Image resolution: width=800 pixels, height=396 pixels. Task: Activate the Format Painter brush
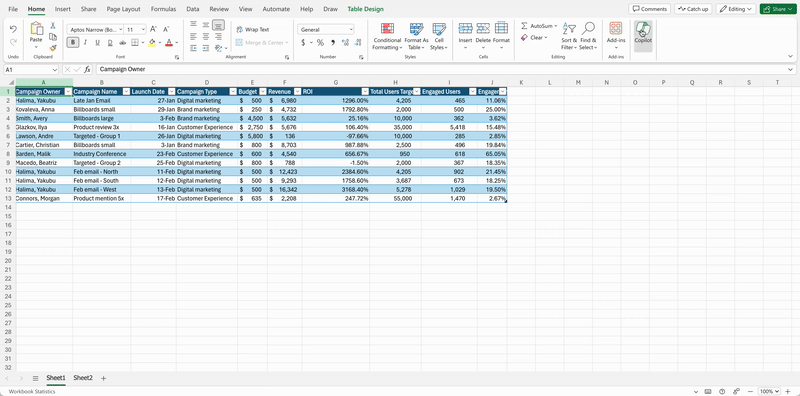coord(53,48)
